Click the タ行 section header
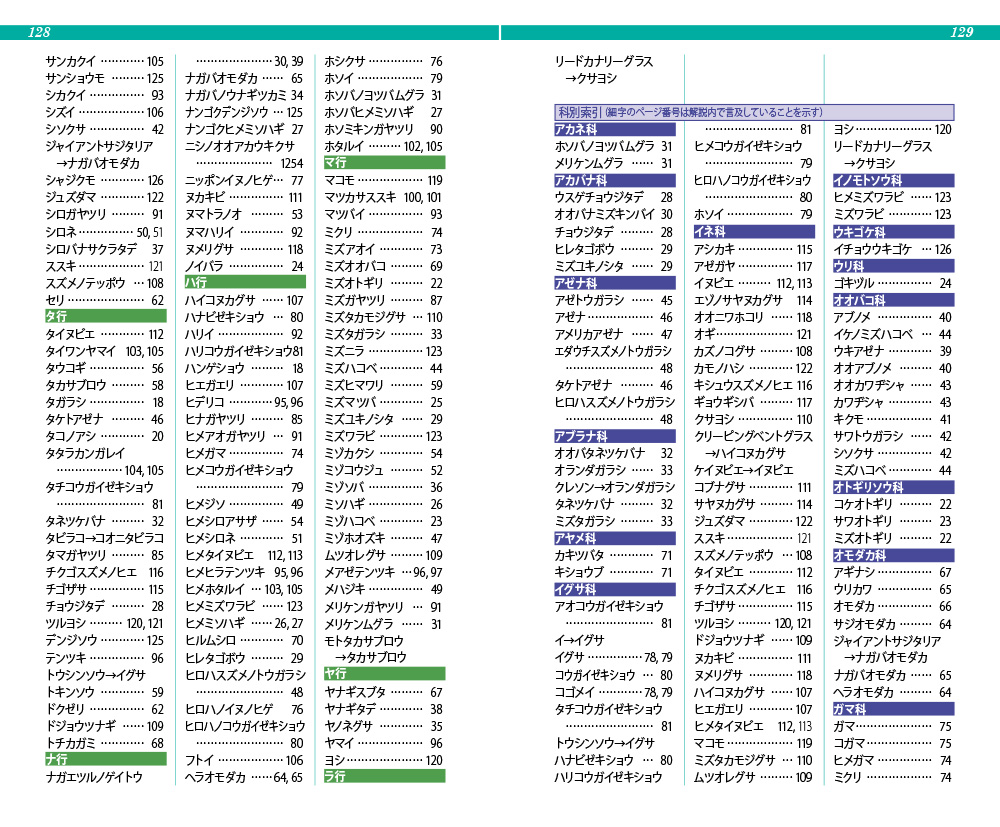 tap(105, 316)
